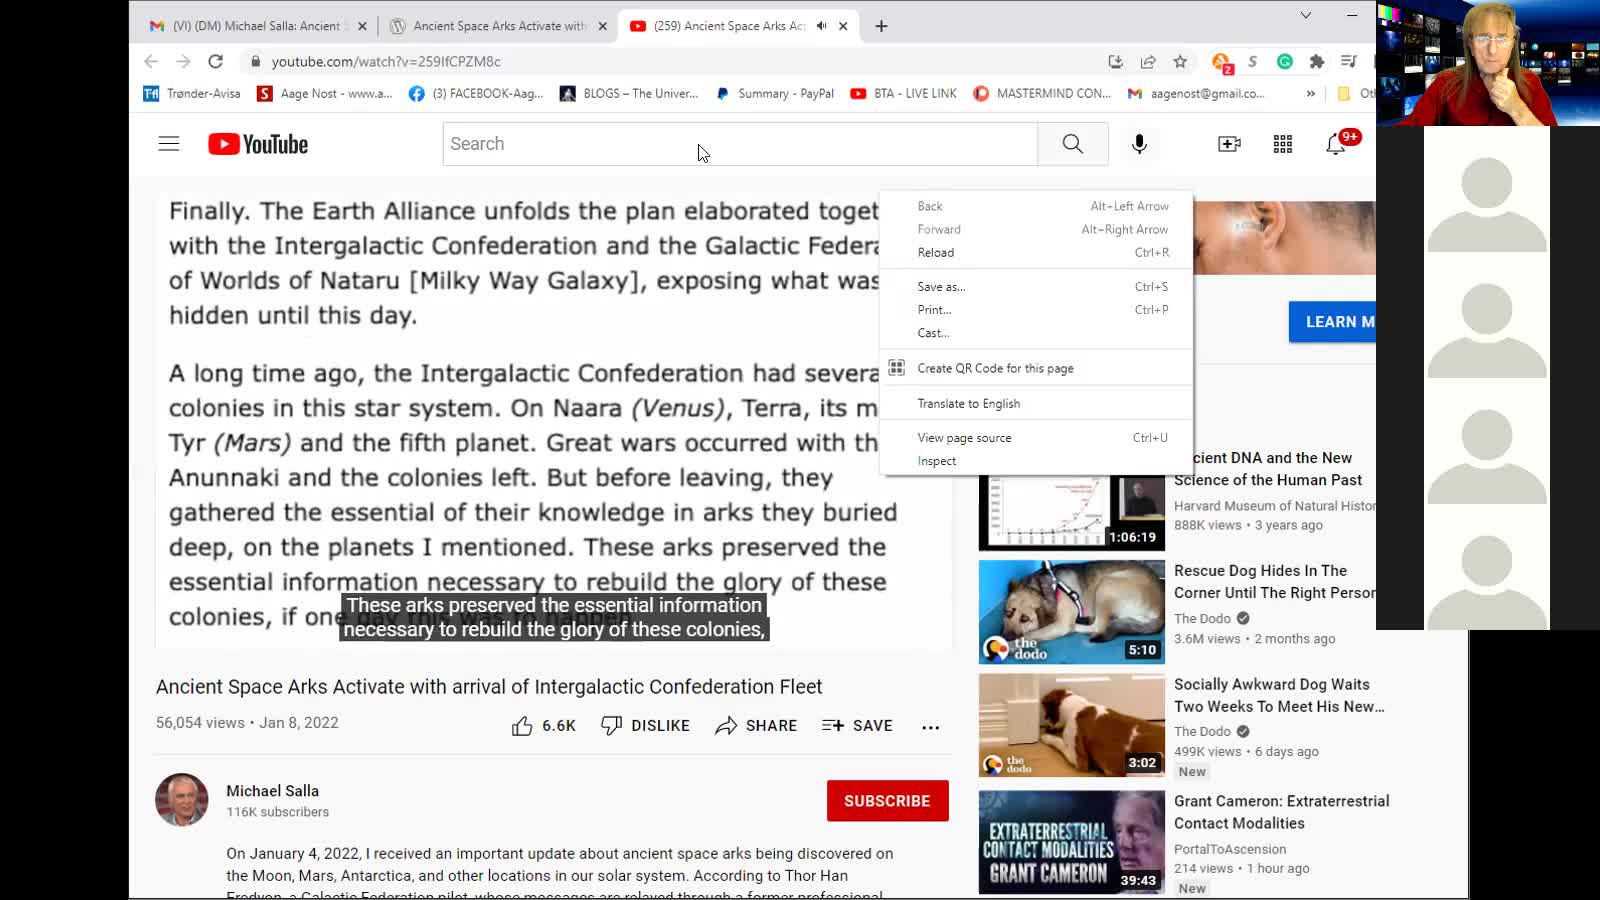Screen dimensions: 1600x900
Task: Open The Dodo channel under Rescue Dog
Action: (1202, 618)
